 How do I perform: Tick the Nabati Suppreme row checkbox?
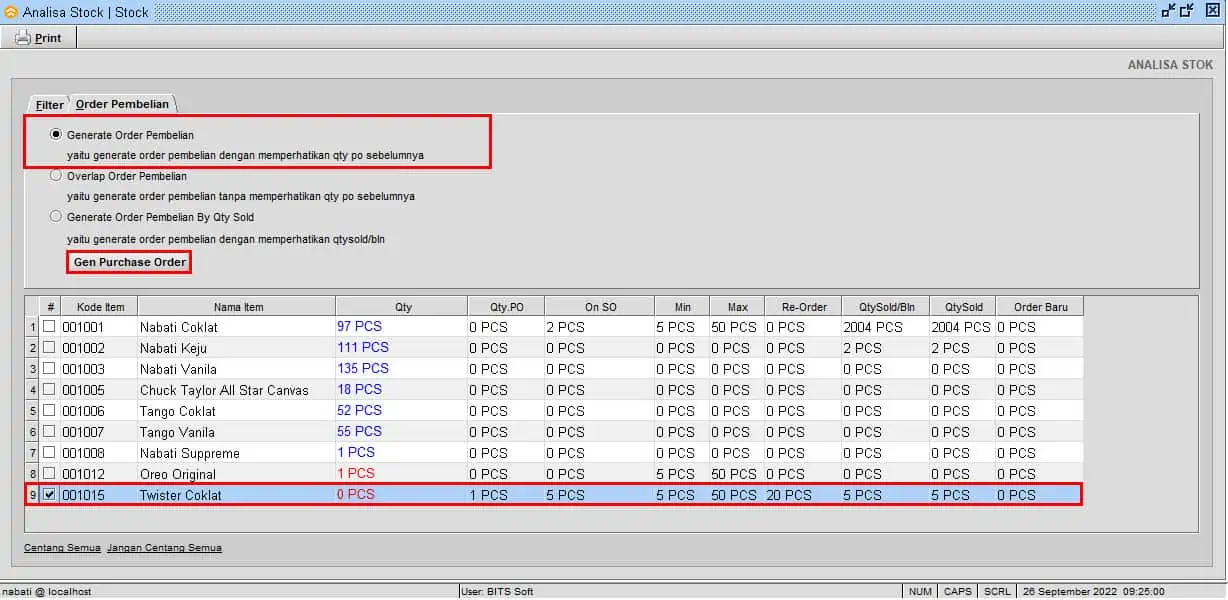pos(49,453)
